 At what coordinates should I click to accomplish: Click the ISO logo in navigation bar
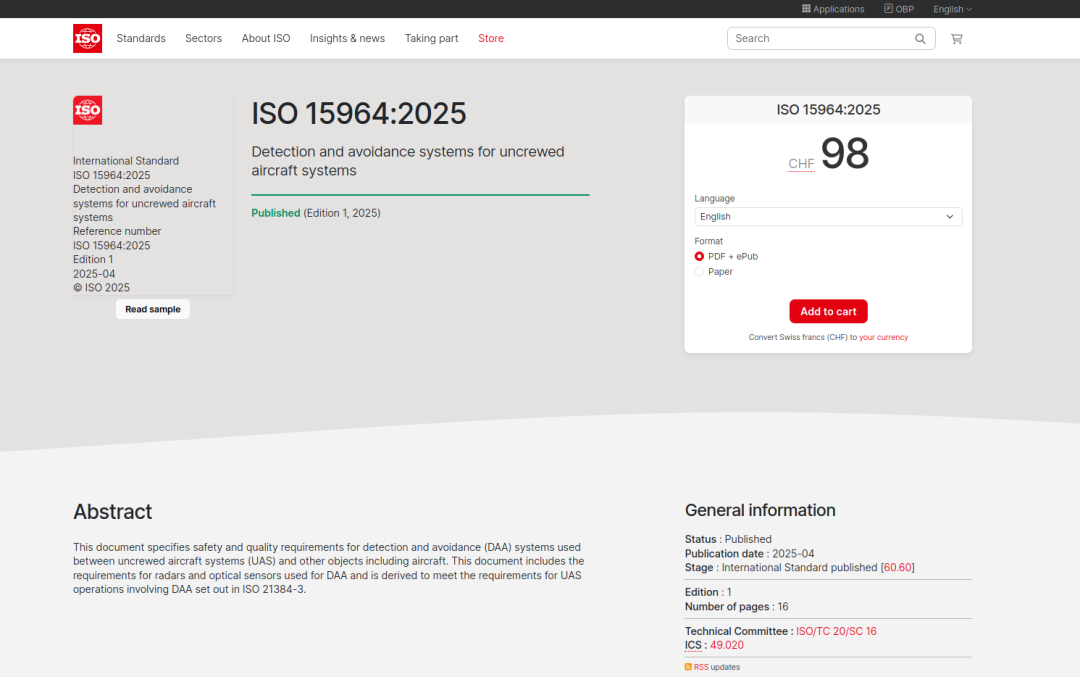87,39
